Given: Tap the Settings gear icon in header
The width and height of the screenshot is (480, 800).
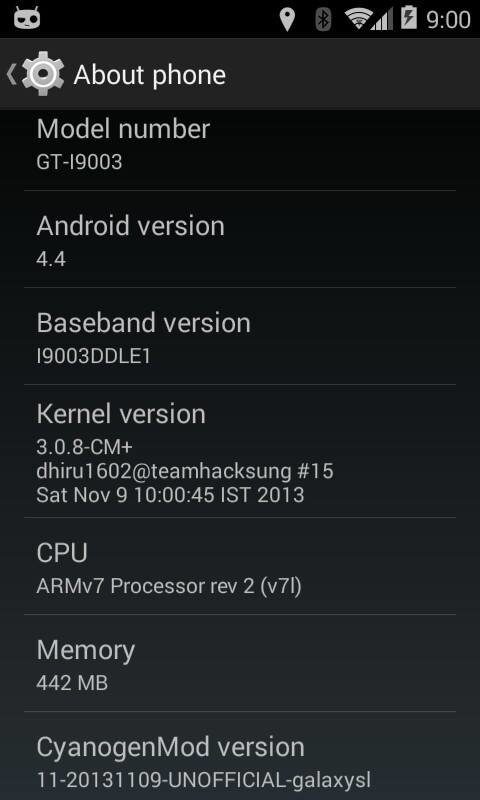Looking at the screenshot, I should [43, 74].
